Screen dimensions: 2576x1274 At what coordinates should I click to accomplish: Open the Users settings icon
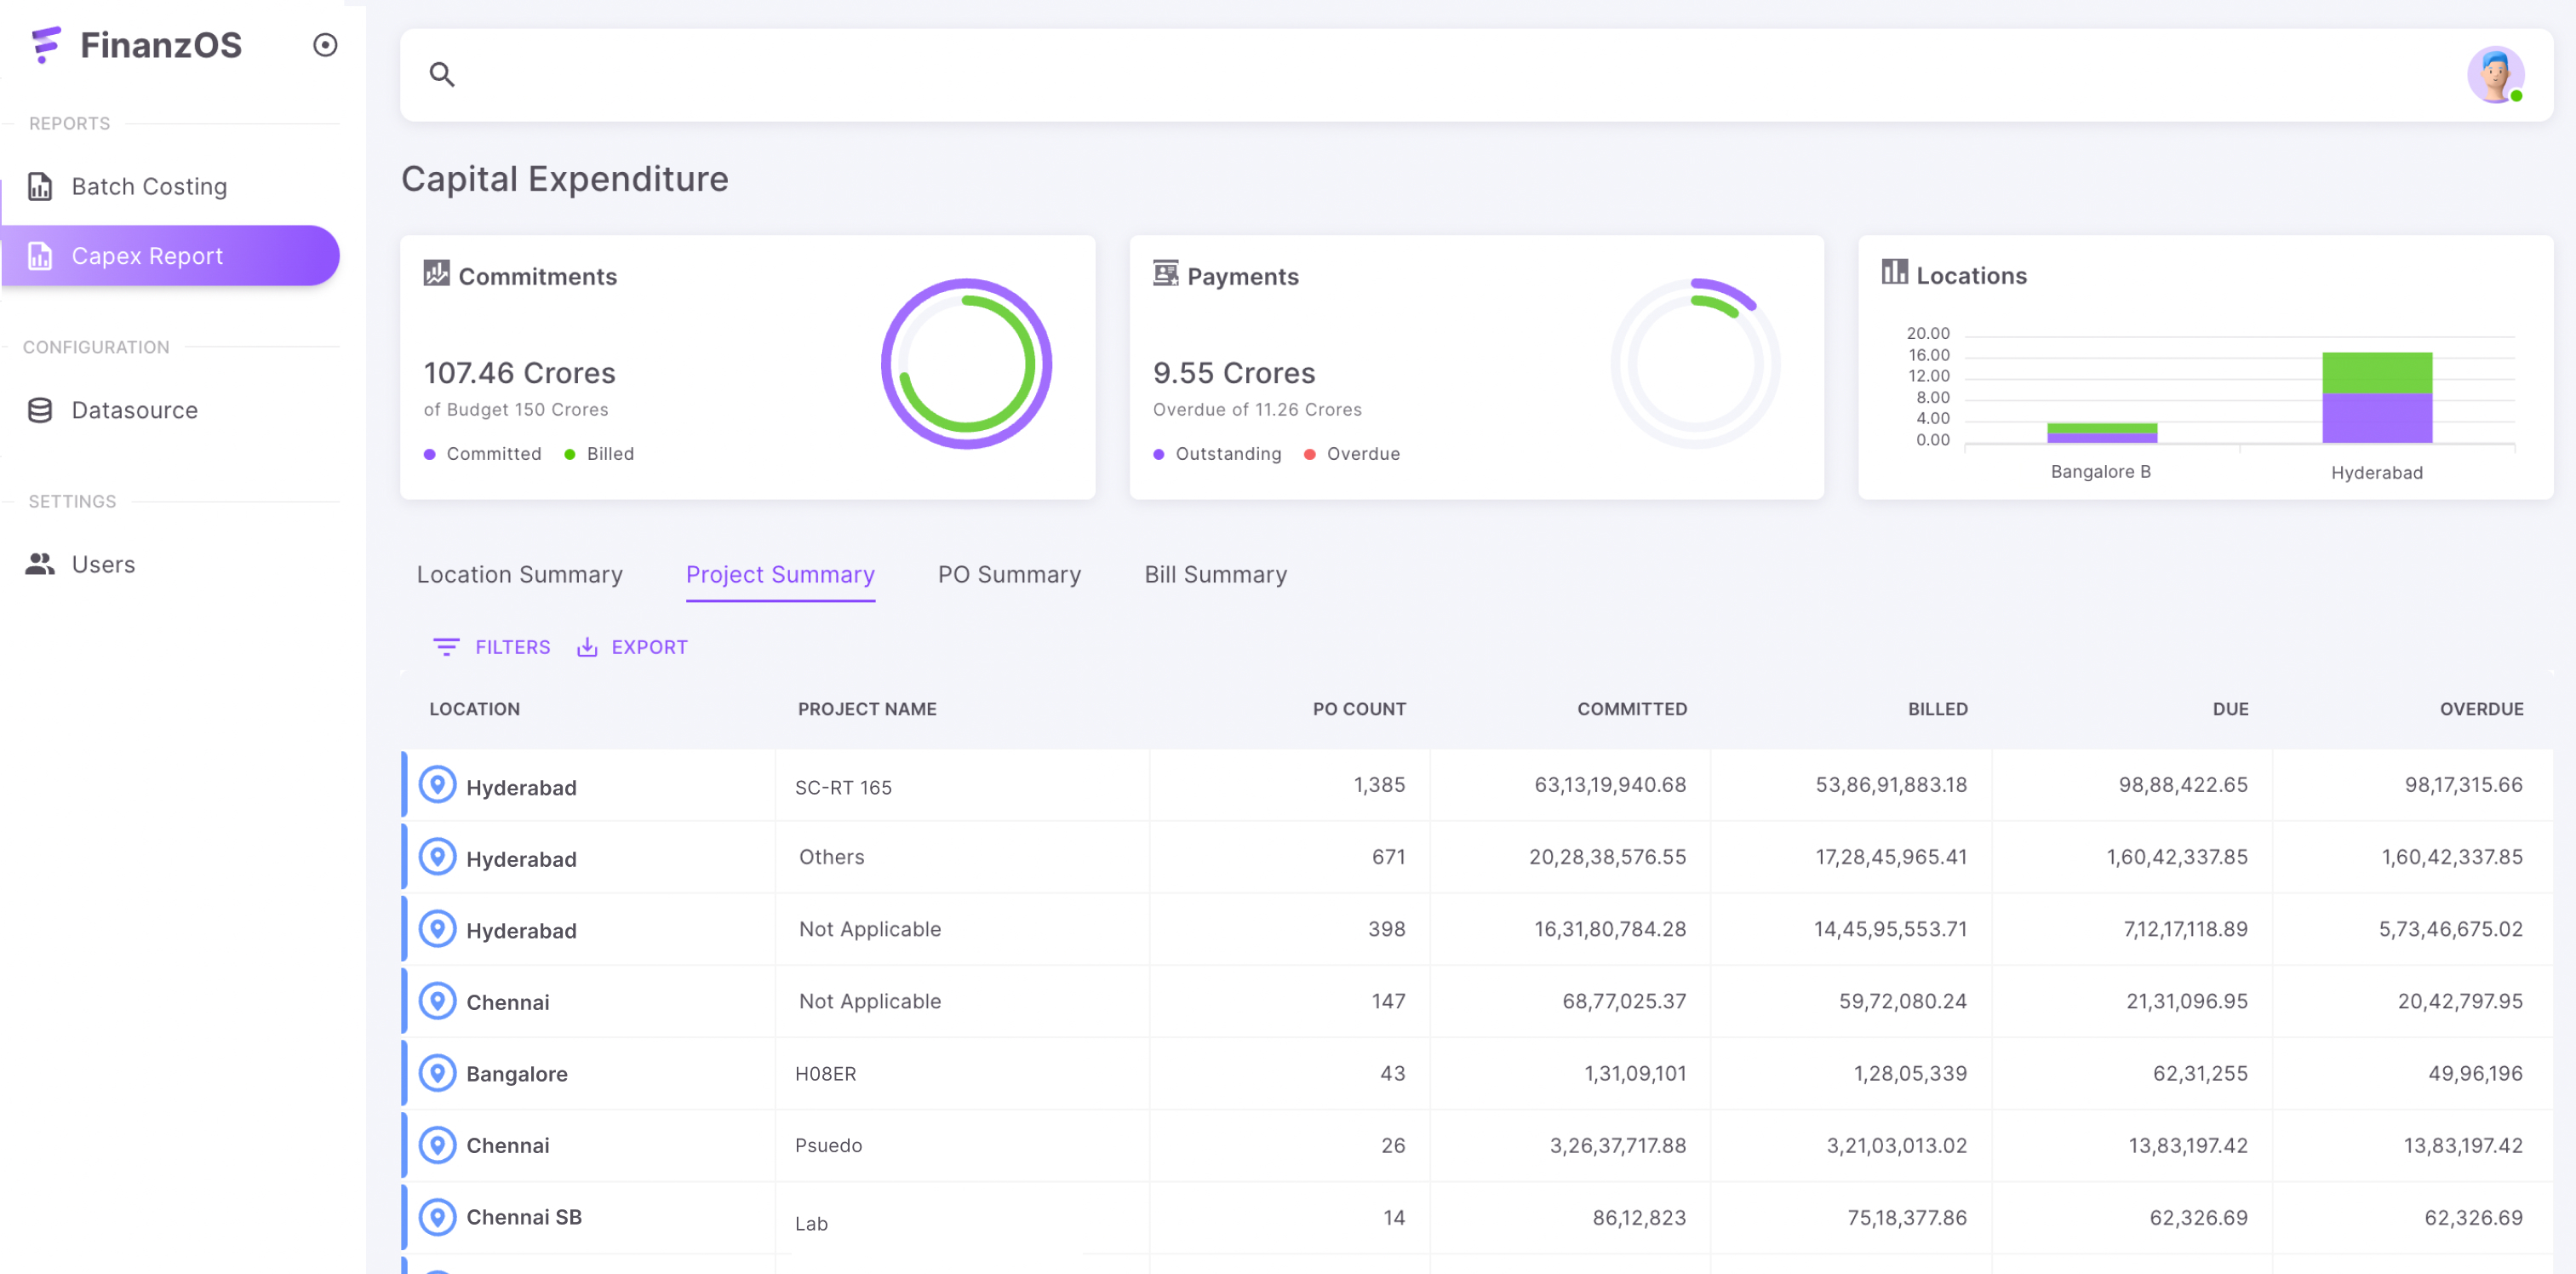coord(40,564)
